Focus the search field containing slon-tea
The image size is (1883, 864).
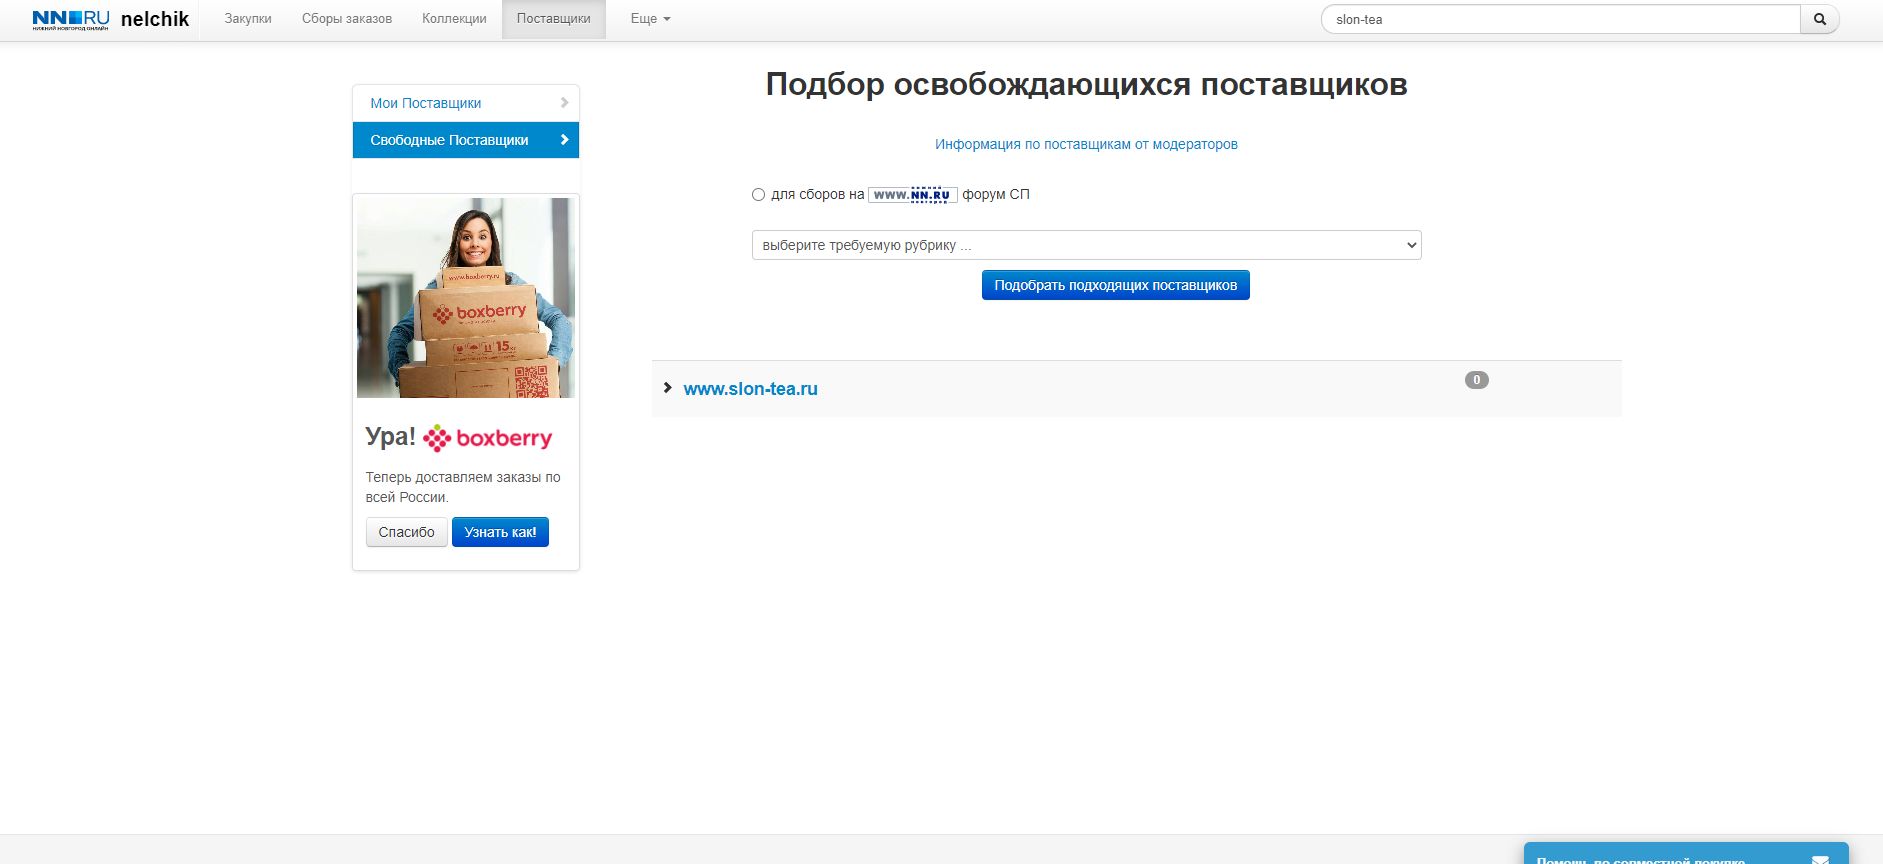(x=1560, y=19)
